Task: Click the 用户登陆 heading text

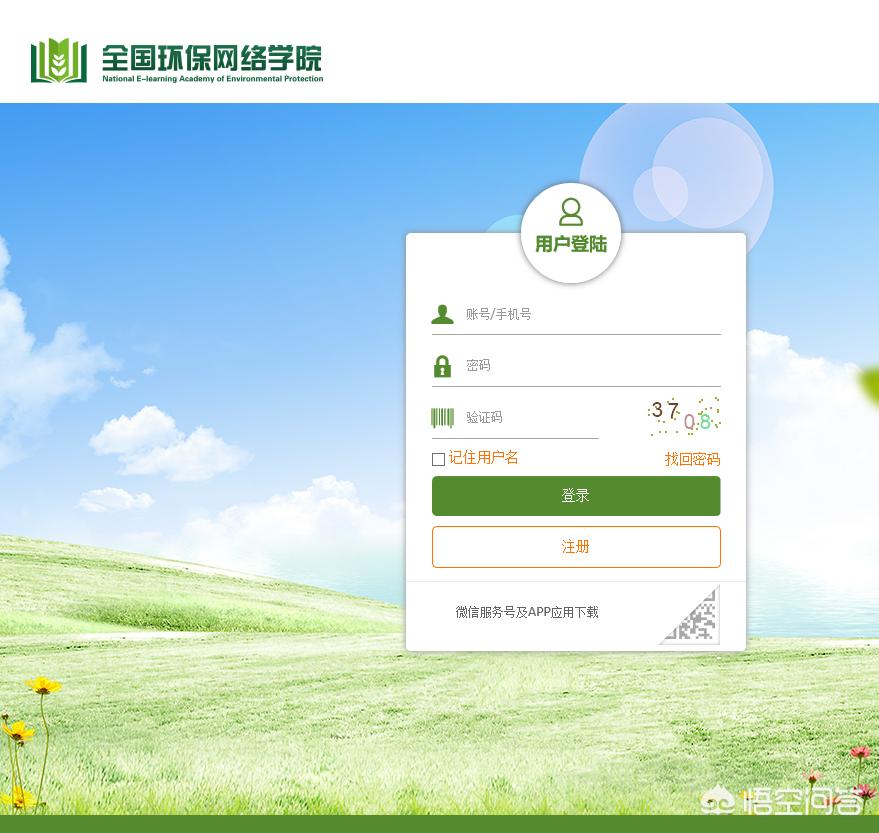Action: coord(571,244)
